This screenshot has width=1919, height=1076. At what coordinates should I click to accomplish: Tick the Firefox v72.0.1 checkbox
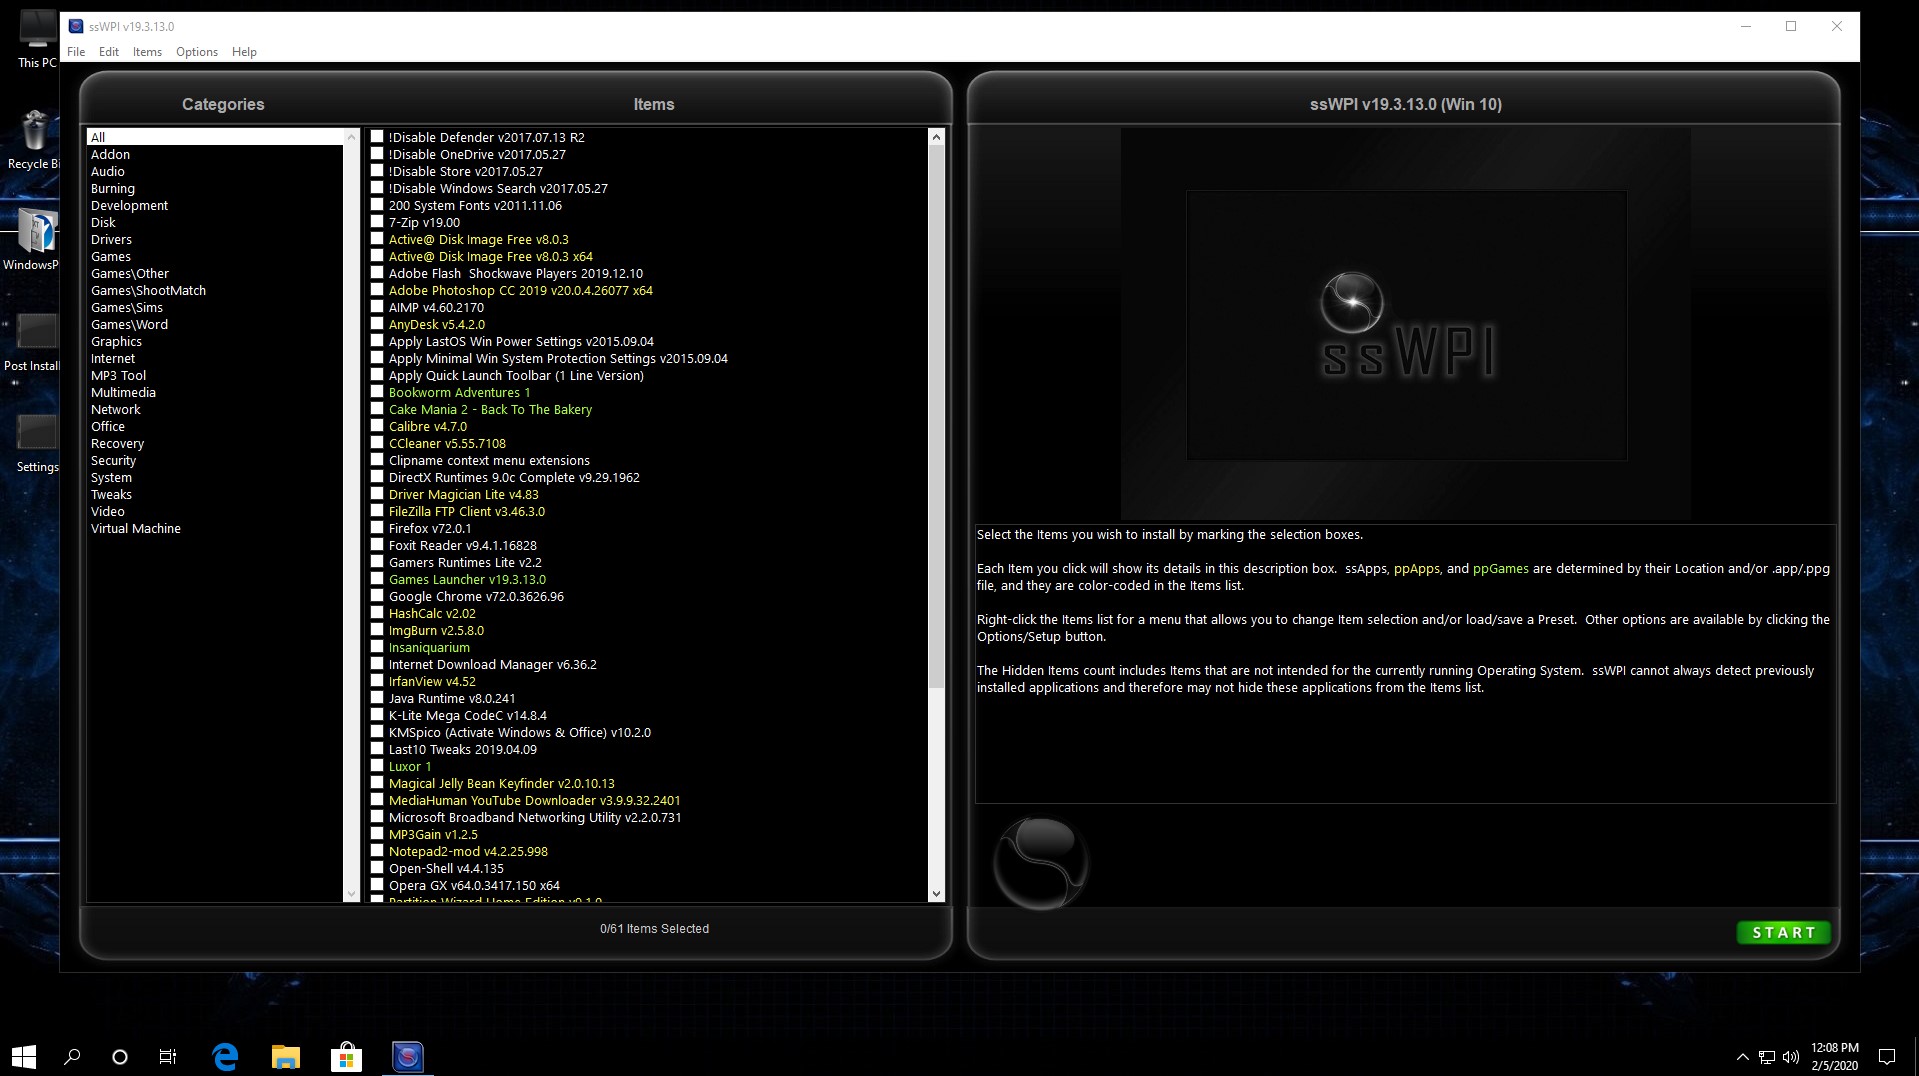point(377,528)
